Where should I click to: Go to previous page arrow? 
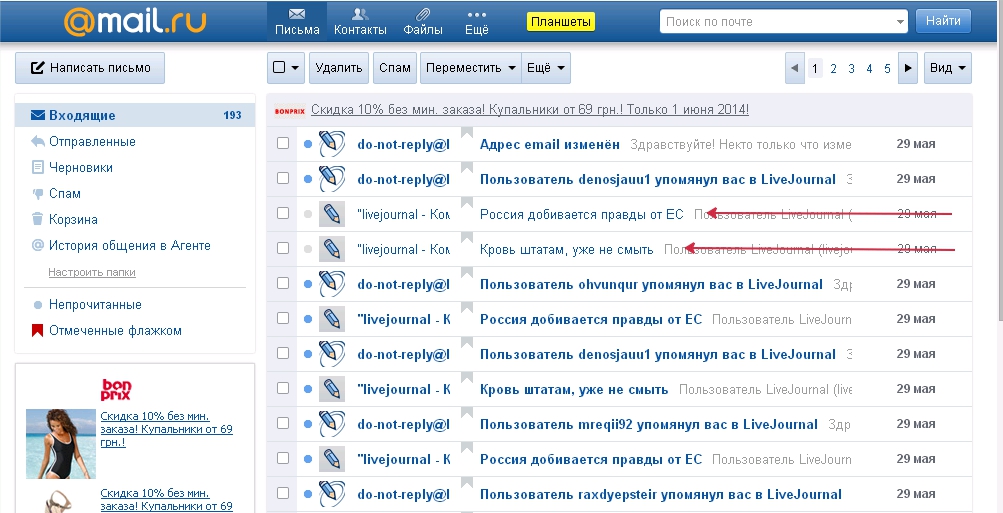(x=794, y=68)
